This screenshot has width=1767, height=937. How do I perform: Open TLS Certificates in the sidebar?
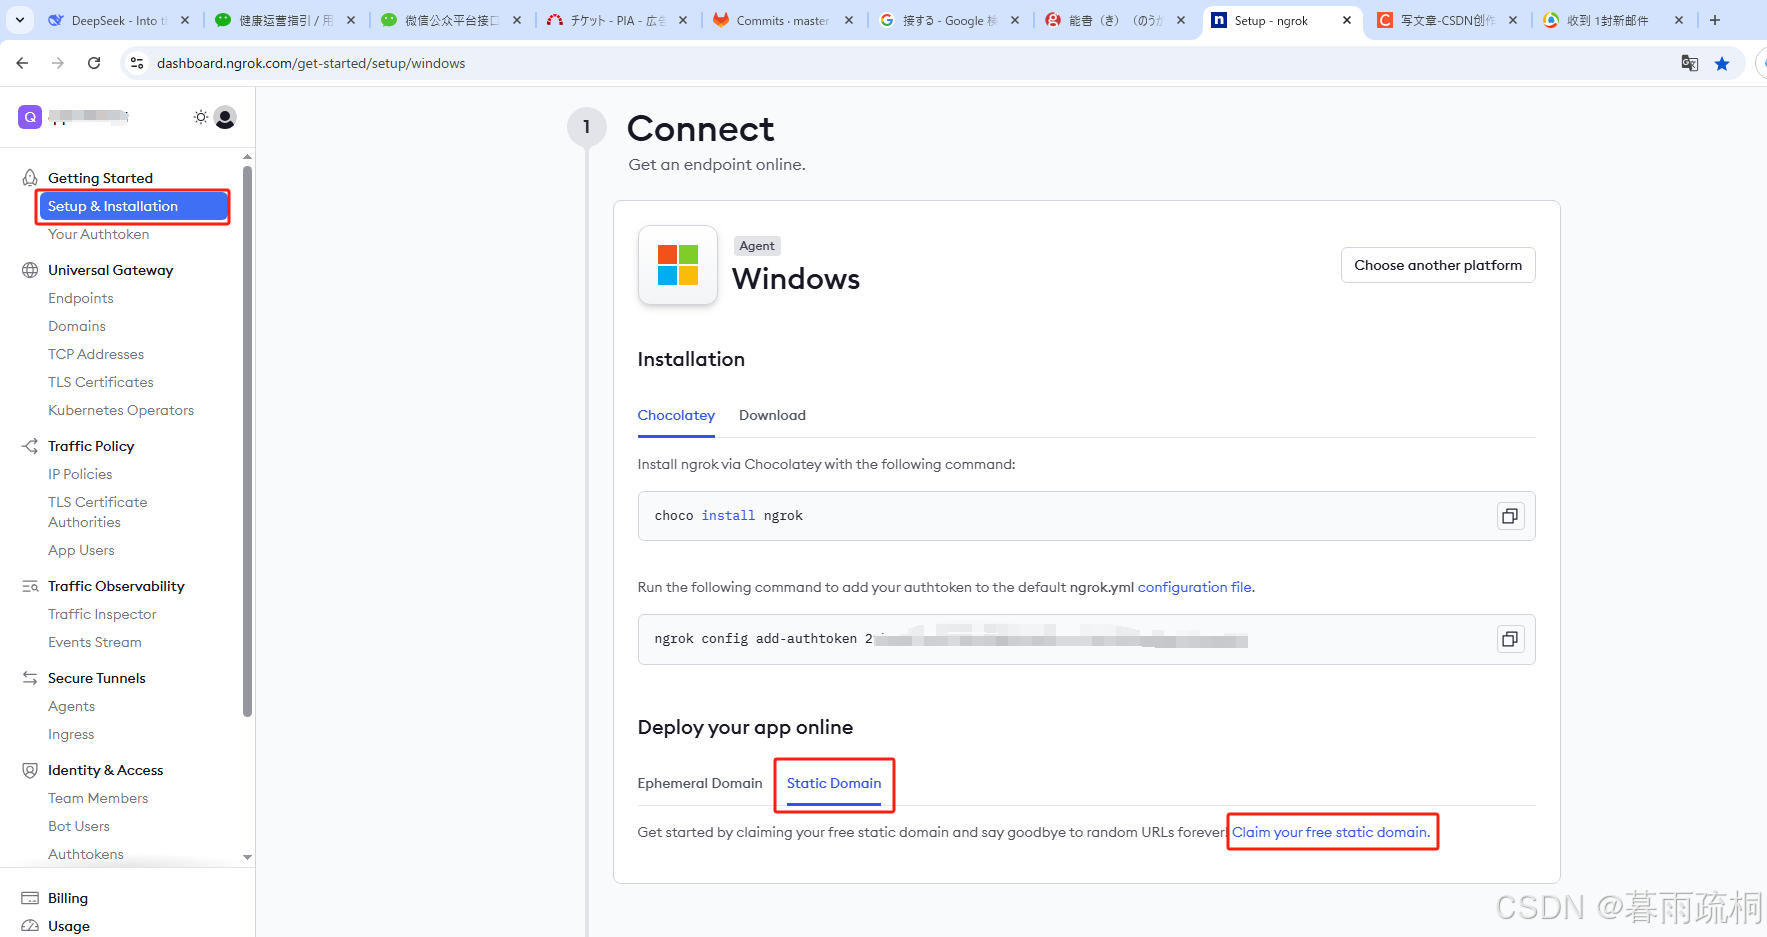[x=101, y=382]
